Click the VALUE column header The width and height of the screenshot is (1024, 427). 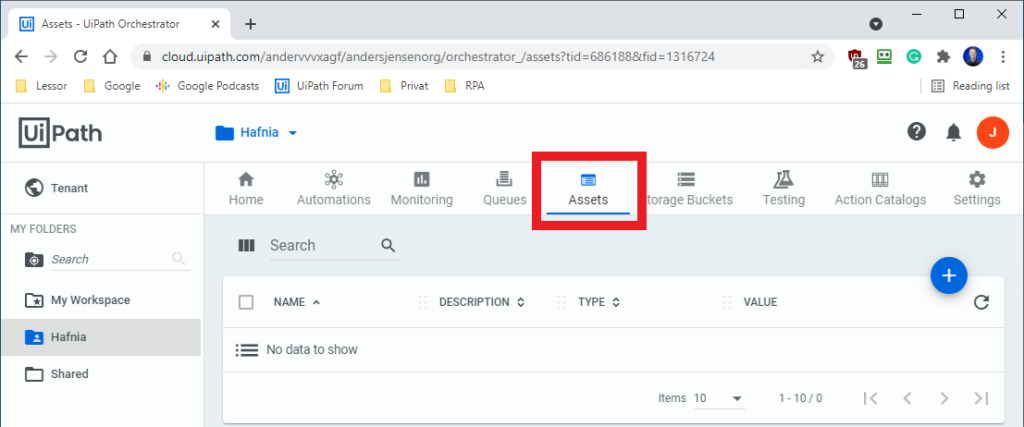(x=760, y=302)
